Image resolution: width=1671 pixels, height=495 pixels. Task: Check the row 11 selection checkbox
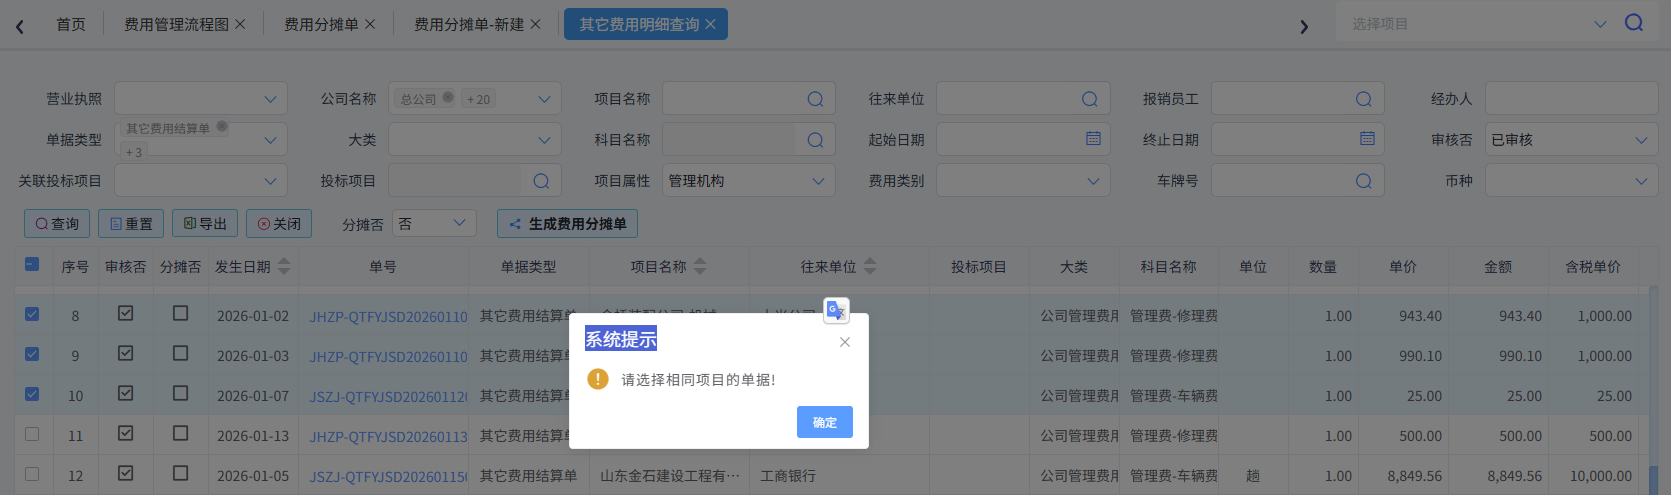tap(32, 434)
